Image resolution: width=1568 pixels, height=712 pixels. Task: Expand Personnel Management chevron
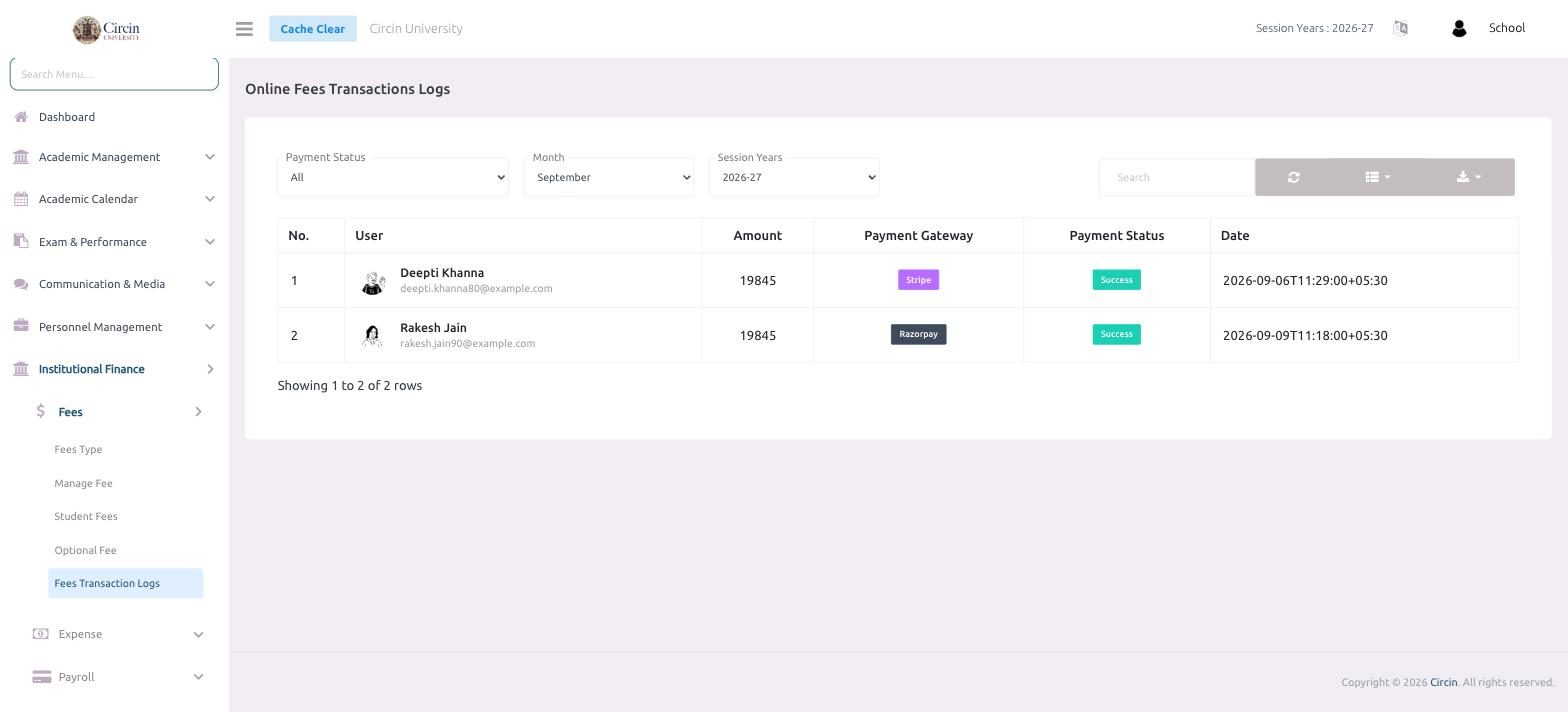tap(210, 327)
